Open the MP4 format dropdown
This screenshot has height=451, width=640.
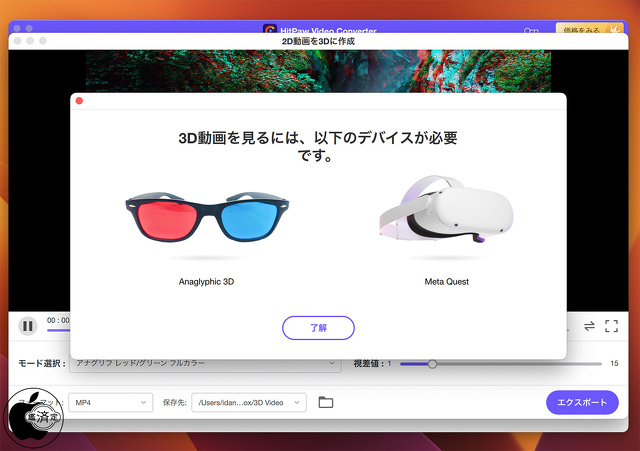(111, 402)
